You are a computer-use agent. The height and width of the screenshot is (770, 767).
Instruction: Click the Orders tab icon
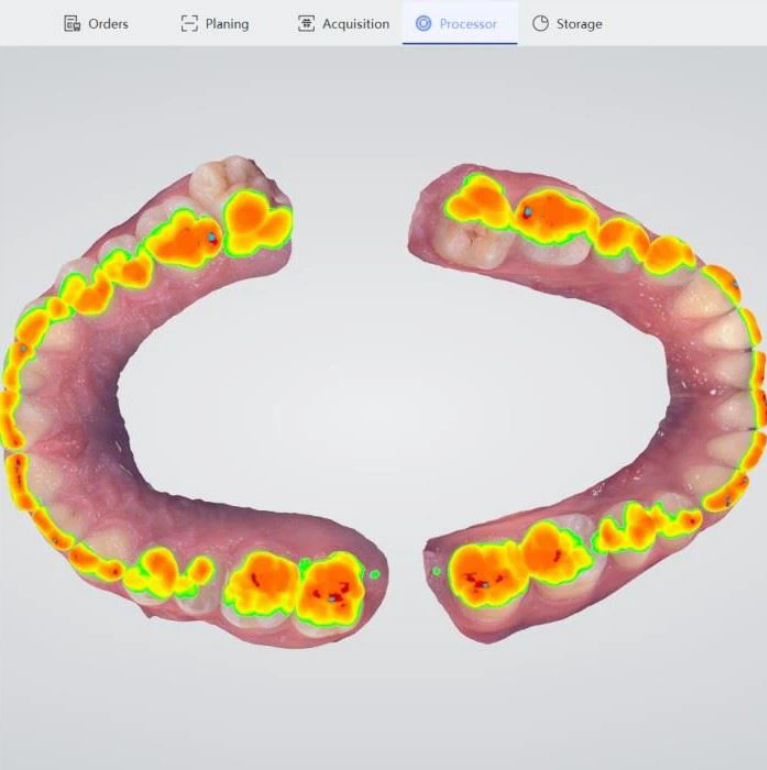point(72,24)
